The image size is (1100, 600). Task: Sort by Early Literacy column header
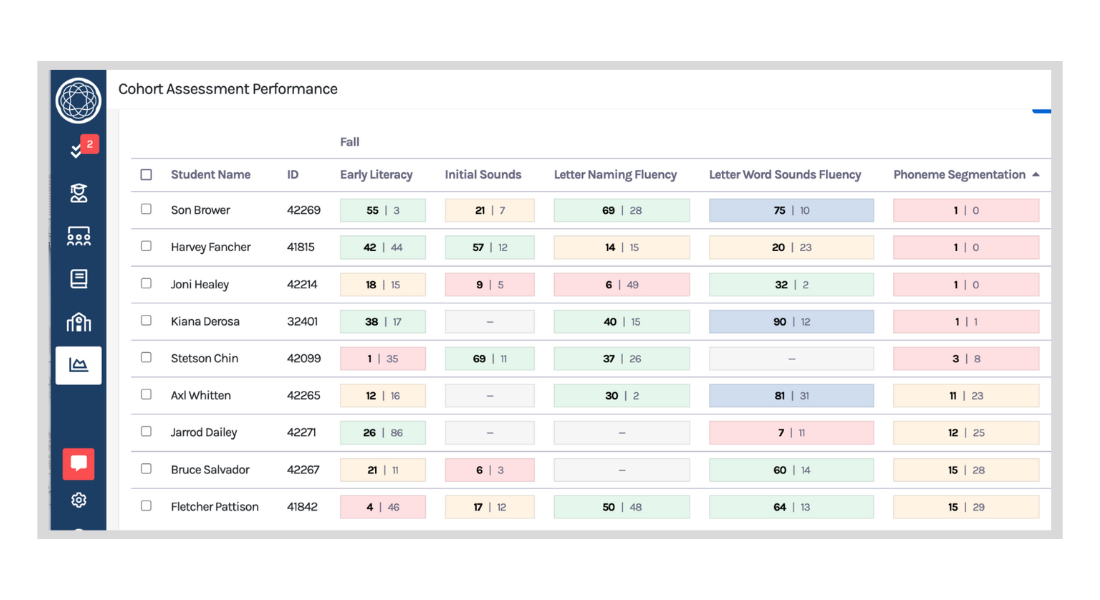tap(376, 175)
